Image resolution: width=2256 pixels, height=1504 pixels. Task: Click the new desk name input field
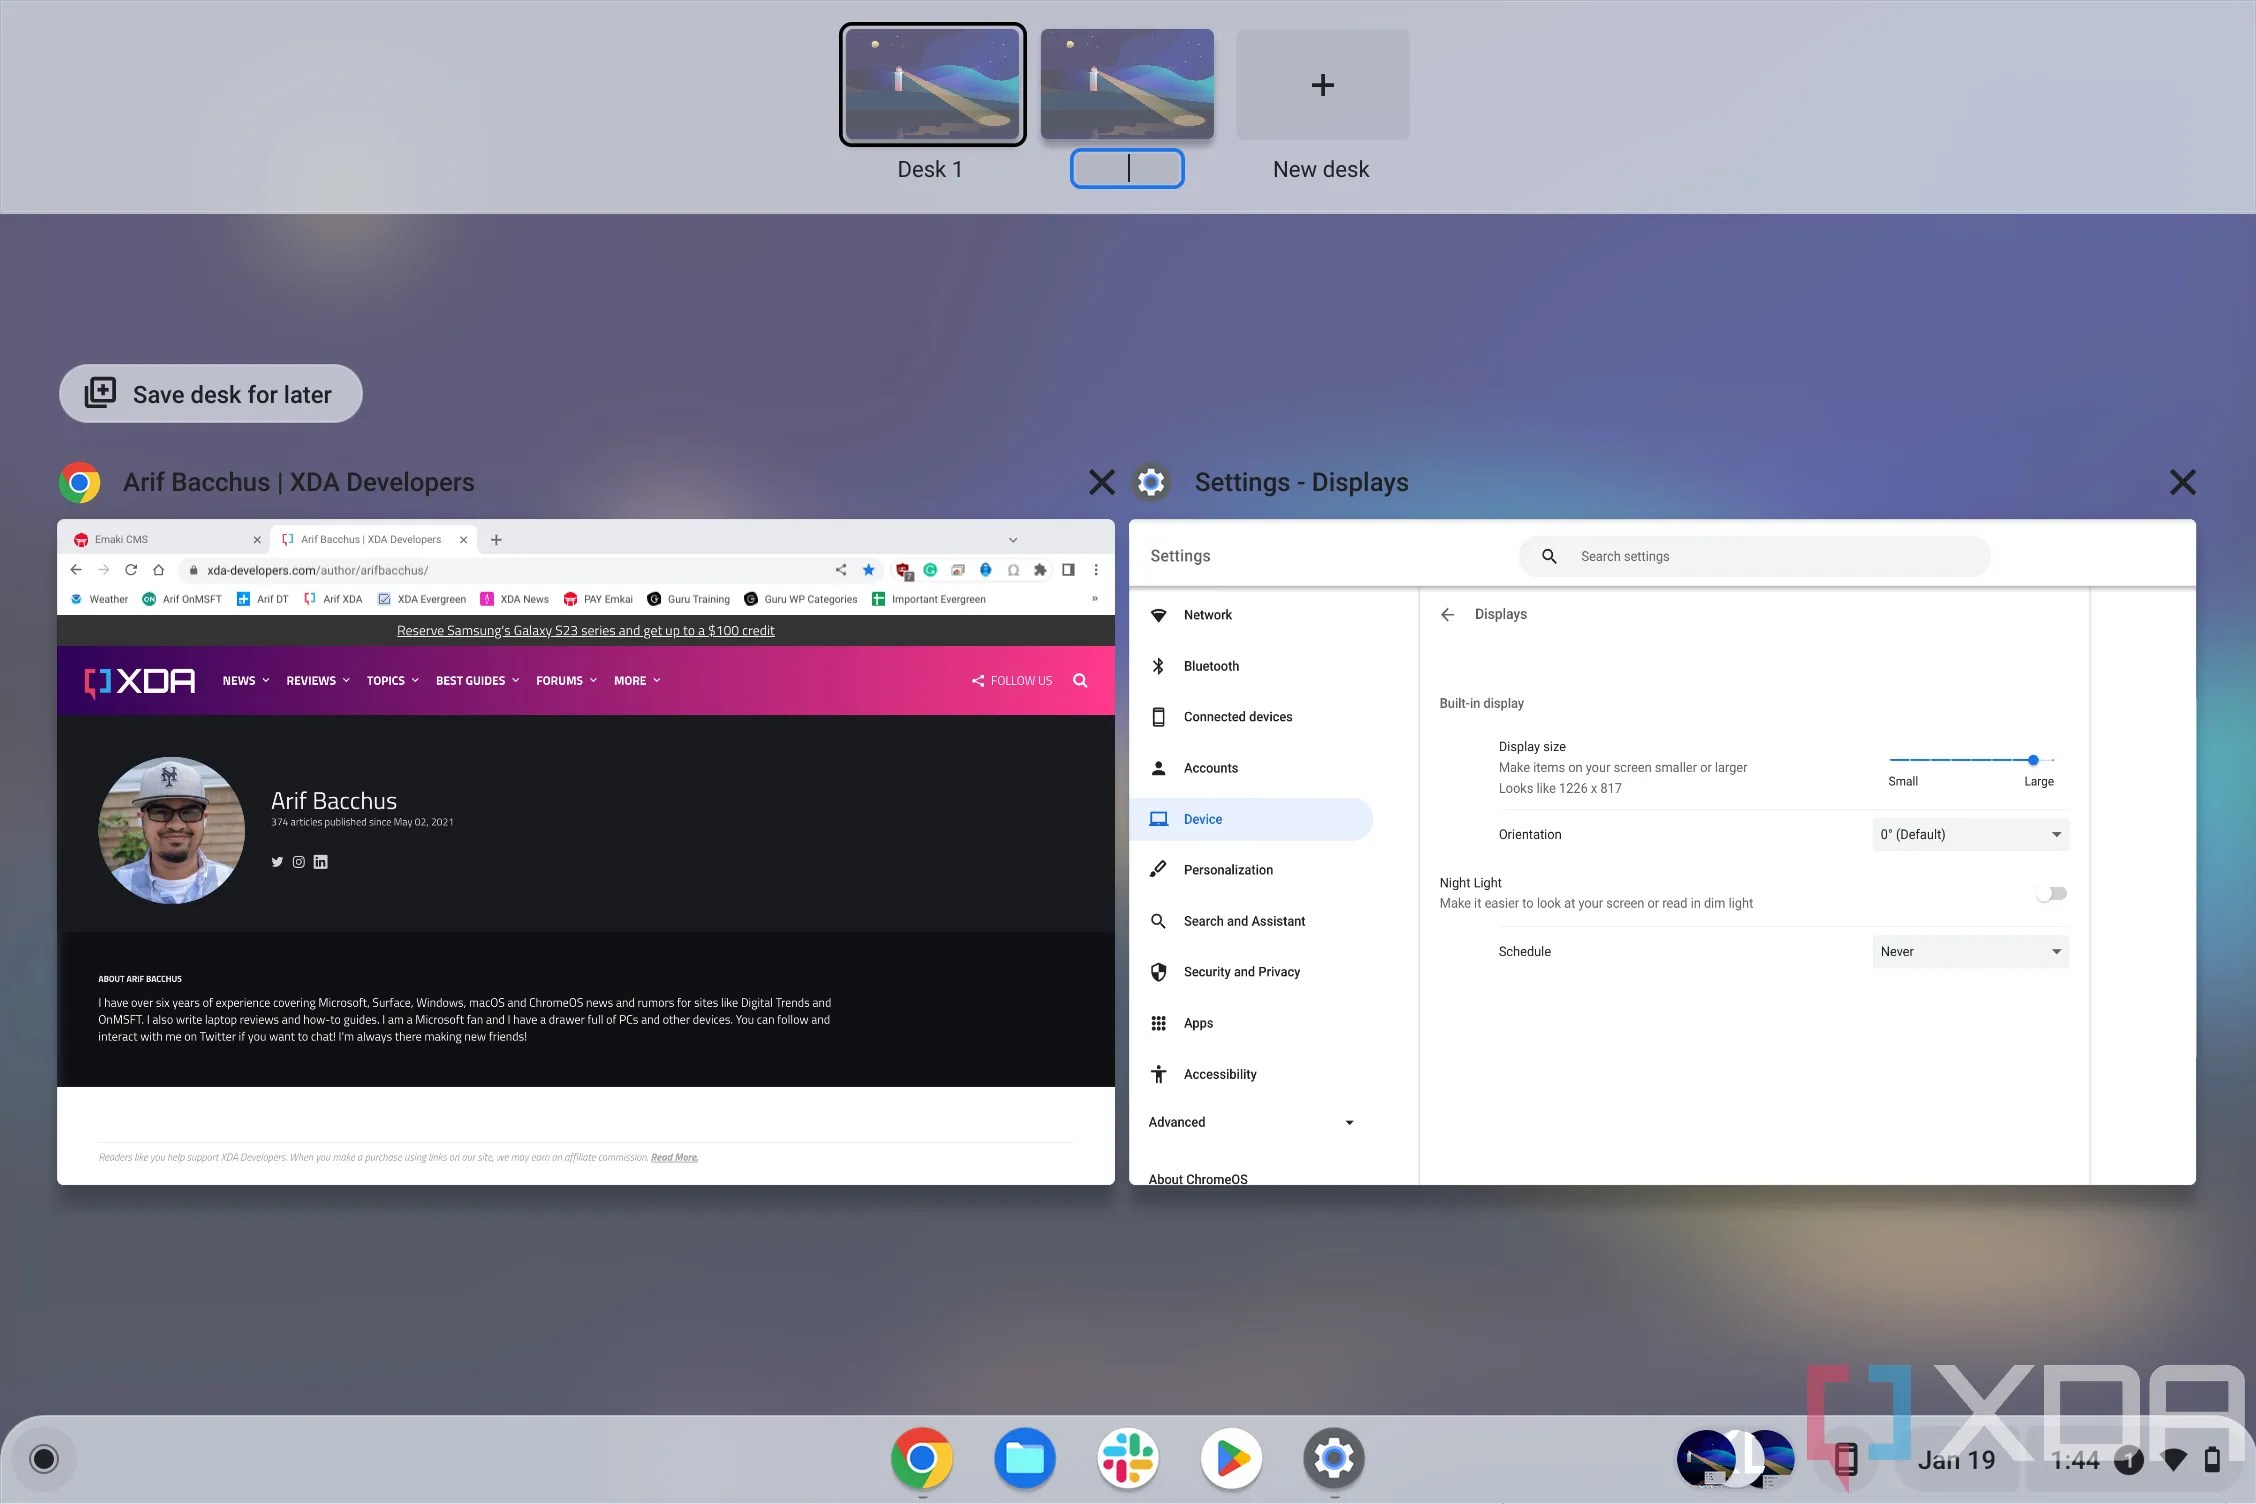(1127, 168)
